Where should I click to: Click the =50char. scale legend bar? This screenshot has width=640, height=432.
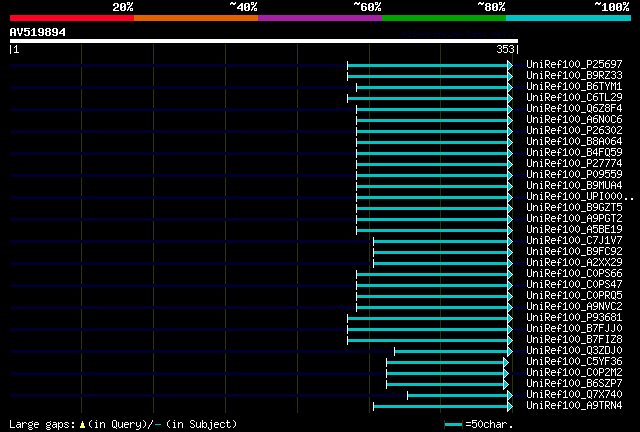[x=453, y=425]
